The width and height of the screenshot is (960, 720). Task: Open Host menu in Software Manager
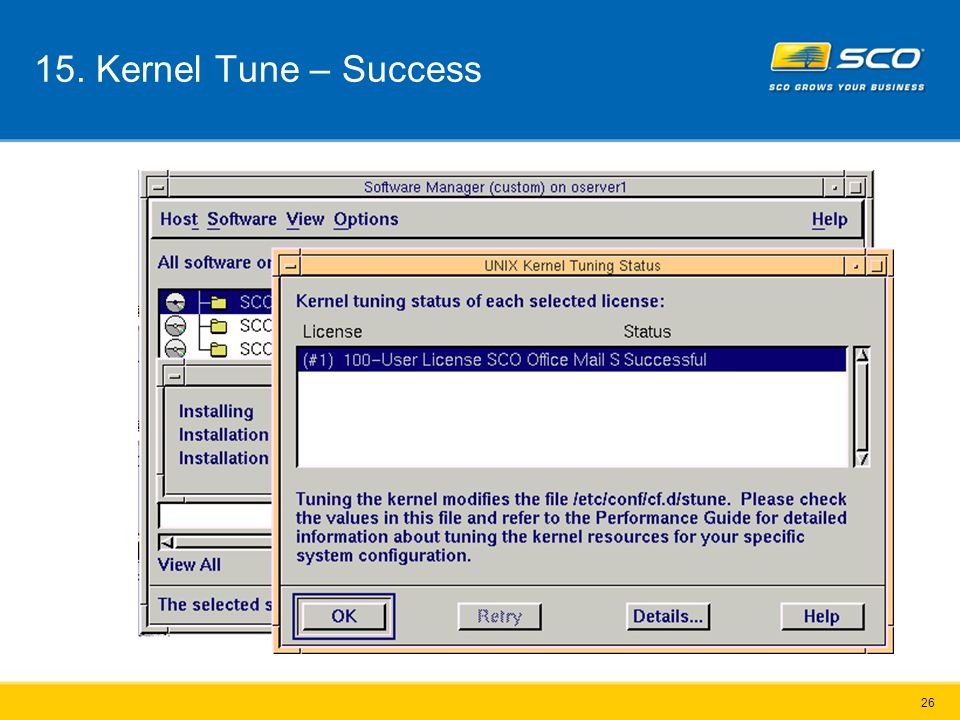coord(179,219)
